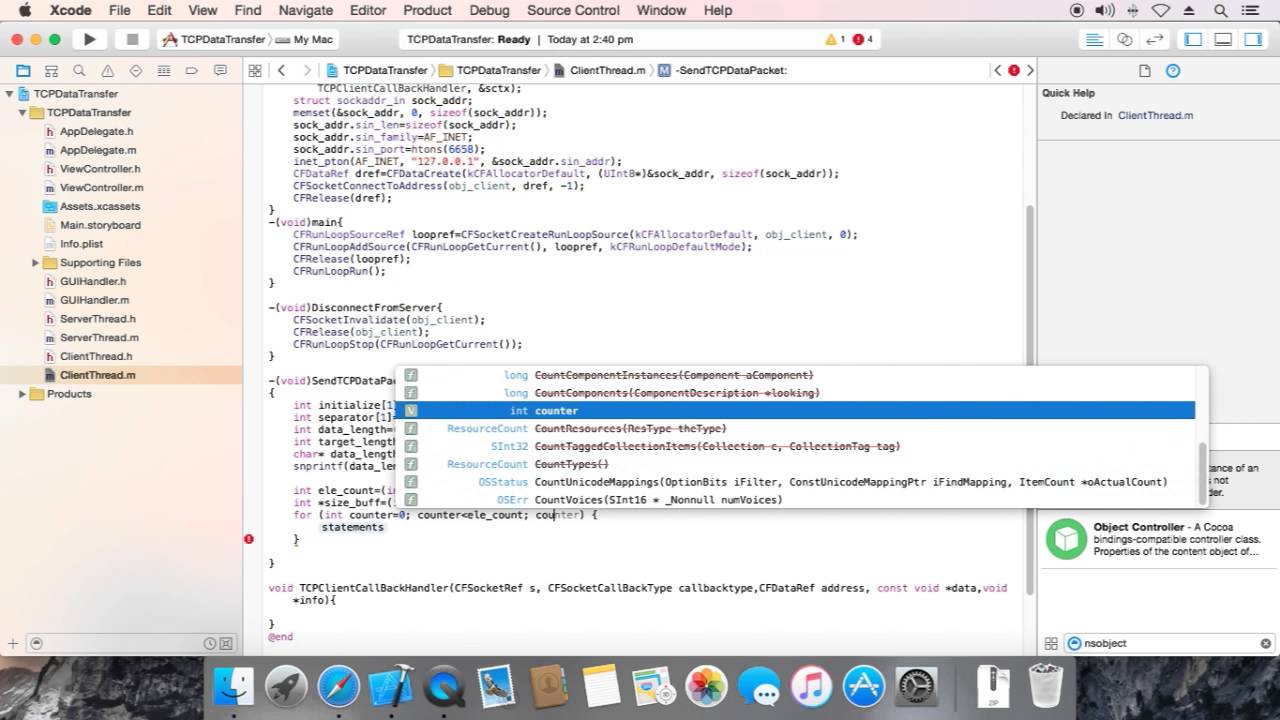Open the Source Control menu

tap(573, 10)
